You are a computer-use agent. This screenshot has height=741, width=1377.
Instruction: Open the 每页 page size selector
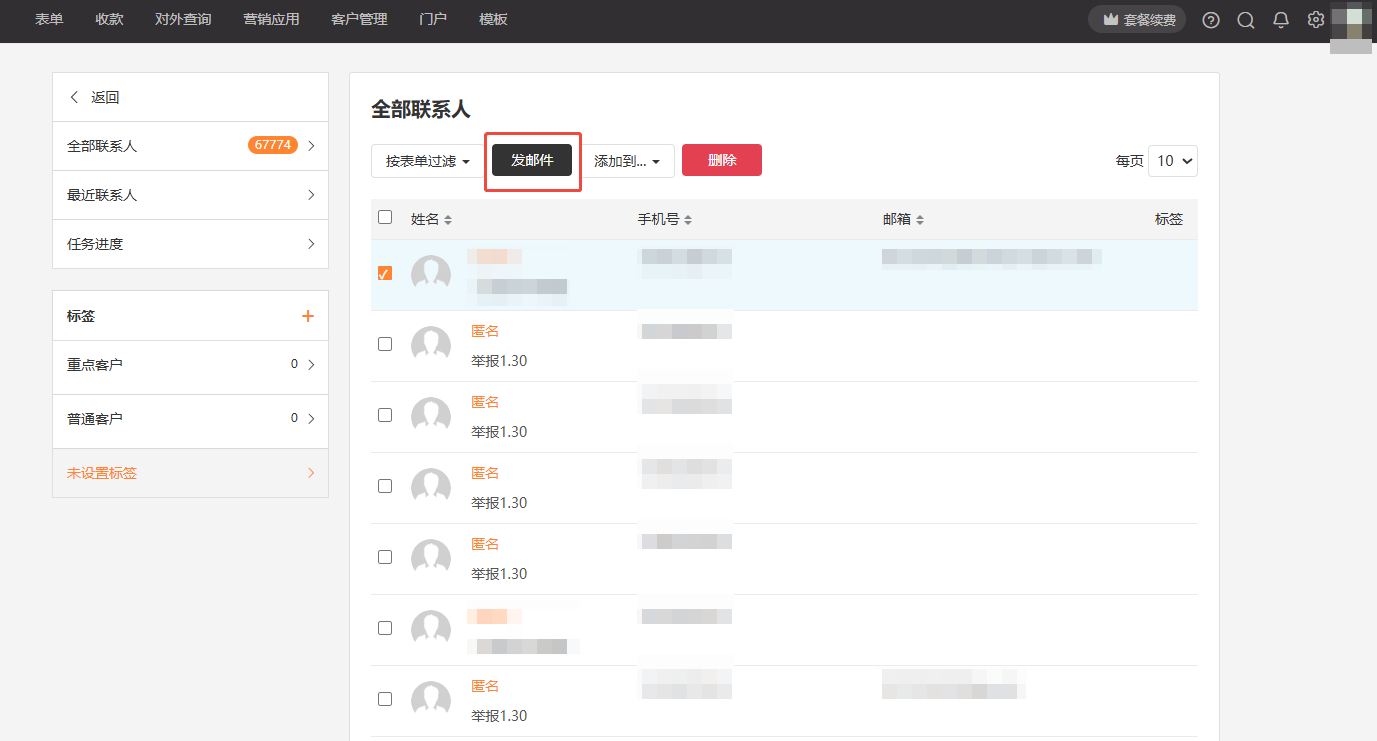(x=1172, y=160)
